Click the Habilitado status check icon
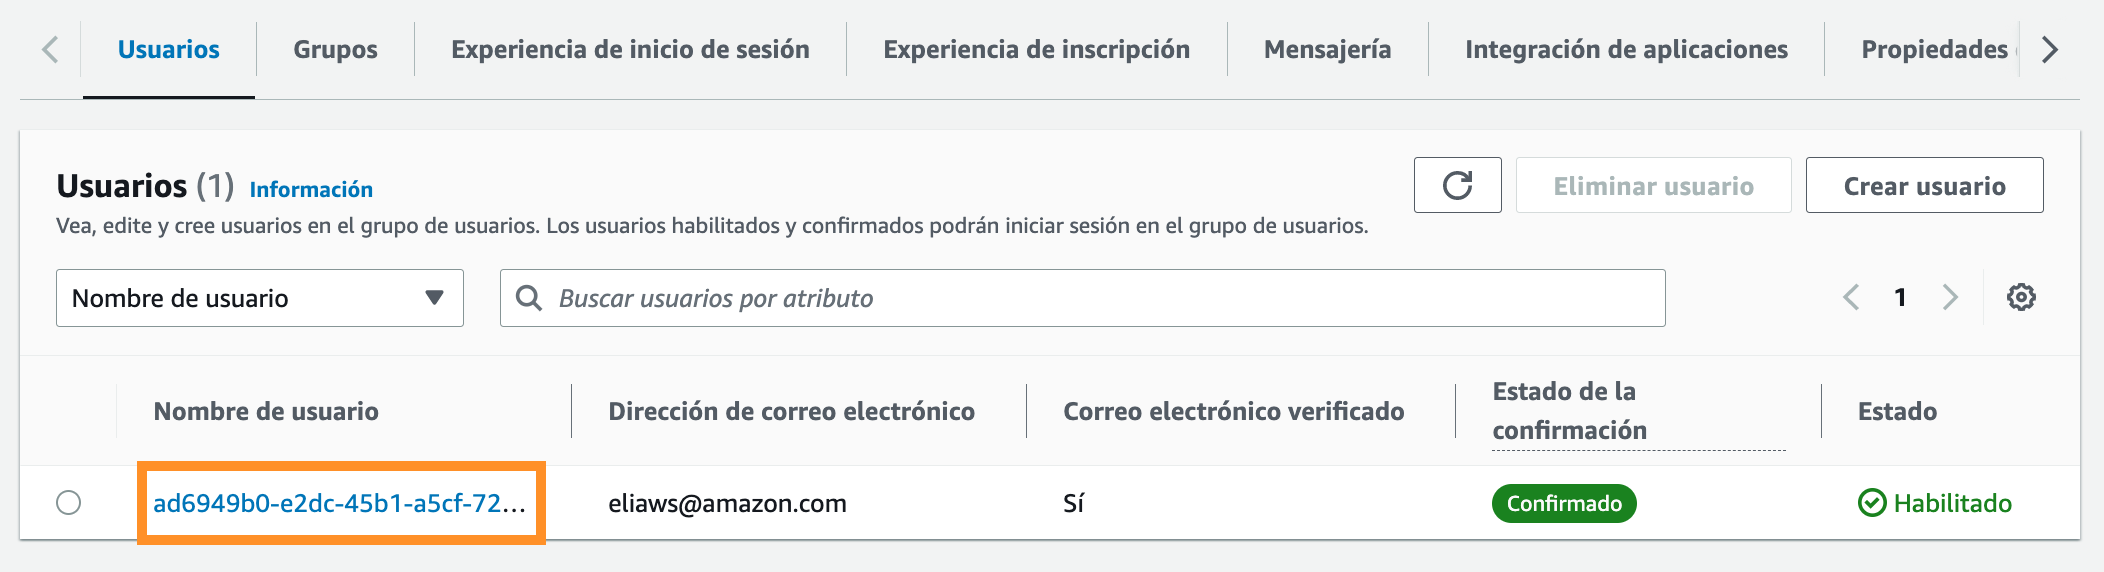 click(x=1871, y=502)
